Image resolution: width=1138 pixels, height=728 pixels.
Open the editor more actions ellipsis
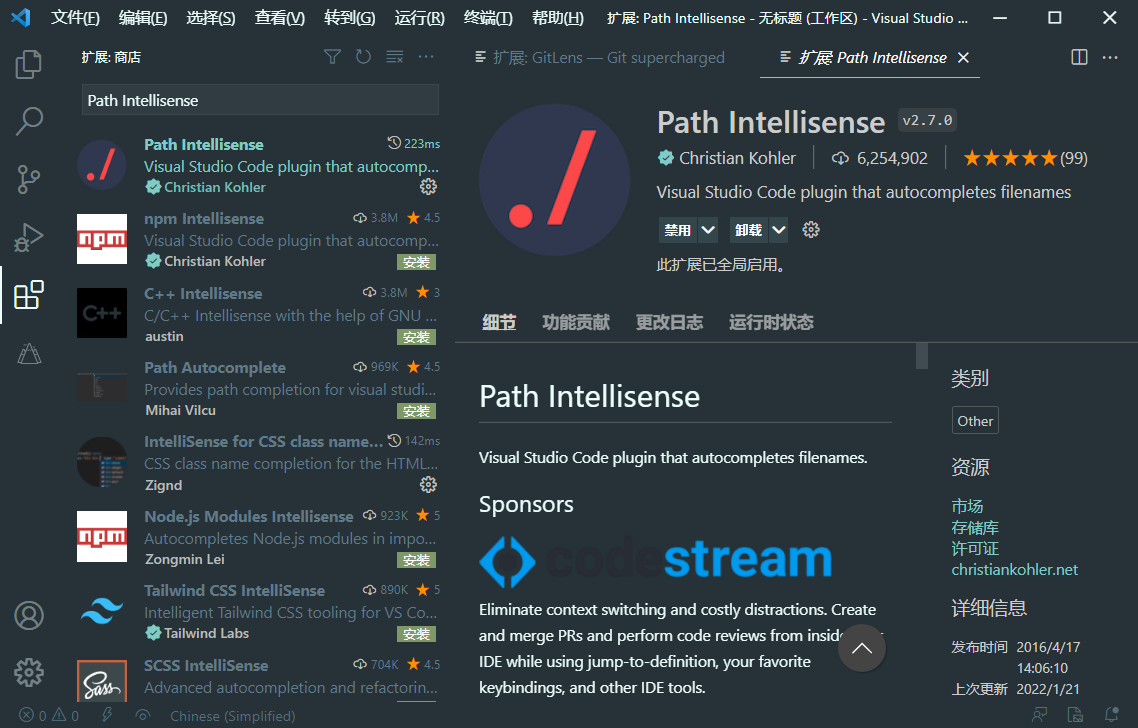[1110, 57]
